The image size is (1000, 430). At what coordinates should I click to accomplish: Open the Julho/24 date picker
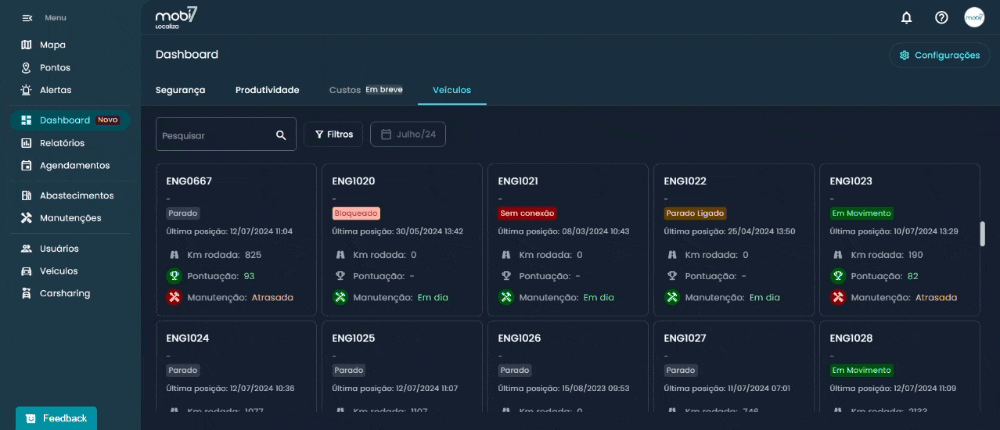(x=408, y=134)
